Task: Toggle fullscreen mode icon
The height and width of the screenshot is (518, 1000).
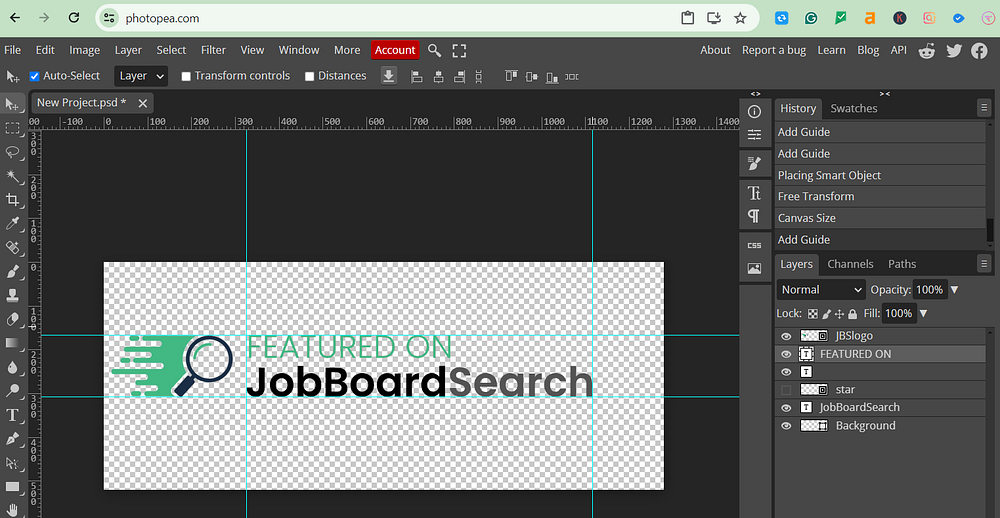Action: [459, 50]
